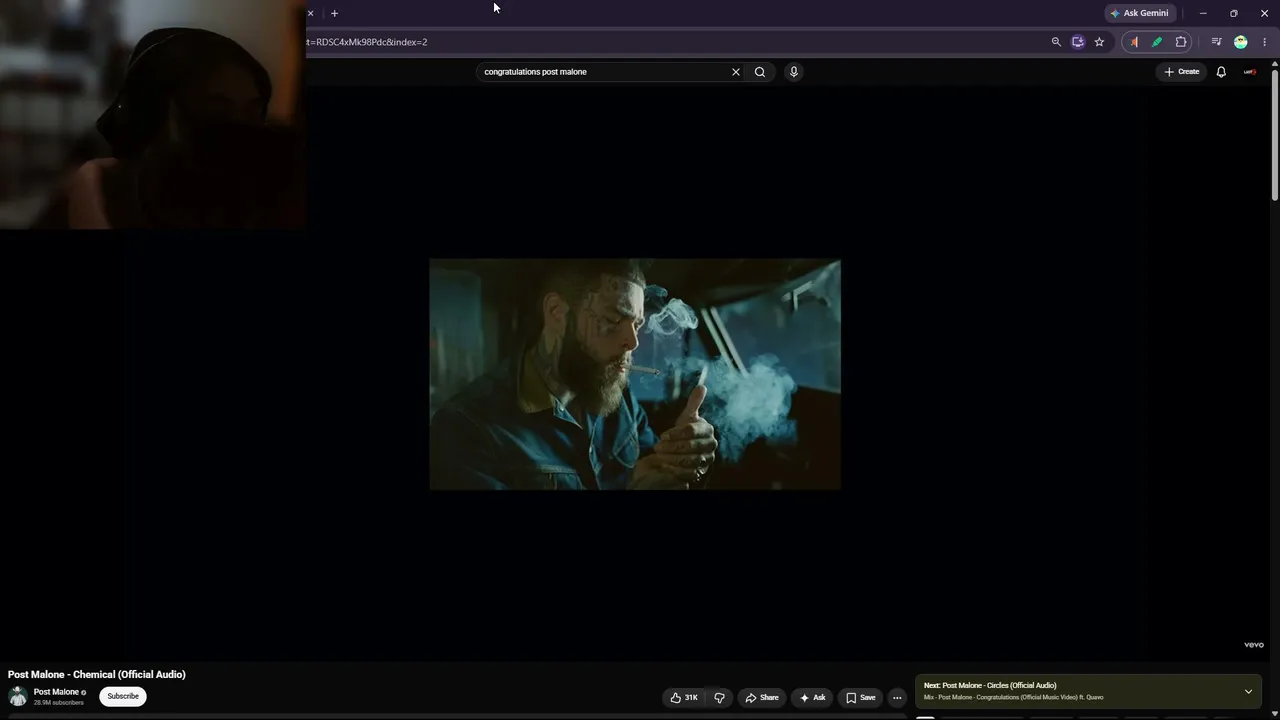The image size is (1280, 720).
Task: Click the install app icon in address bar
Action: pos(1078,42)
